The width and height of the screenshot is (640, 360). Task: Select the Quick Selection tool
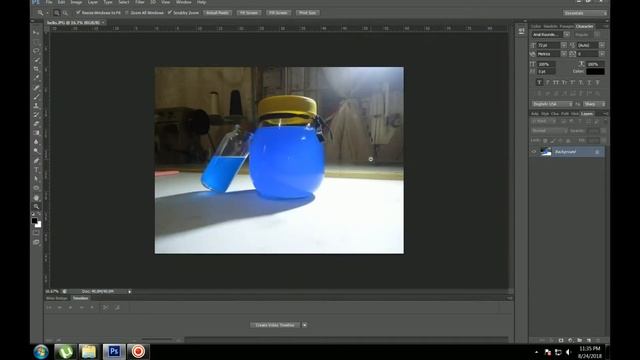[x=36, y=60]
